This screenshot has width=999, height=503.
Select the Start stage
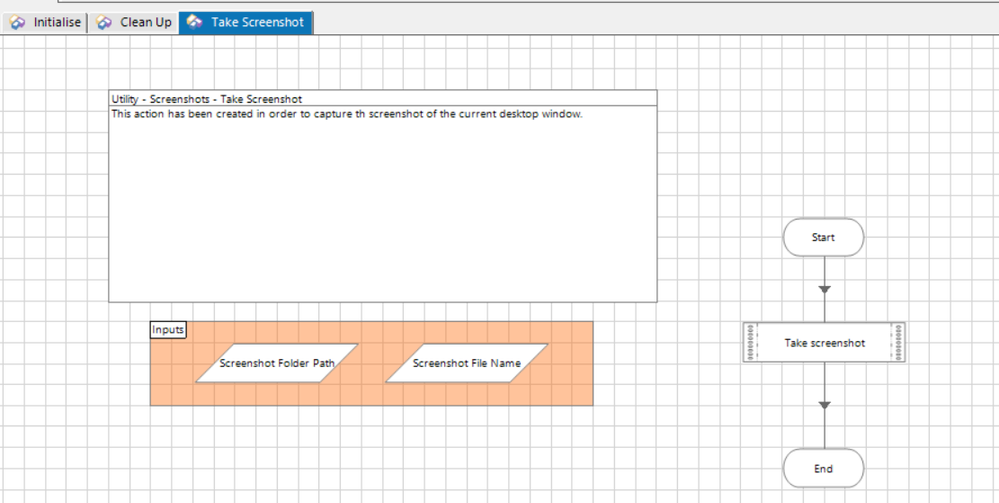pyautogui.click(x=823, y=237)
